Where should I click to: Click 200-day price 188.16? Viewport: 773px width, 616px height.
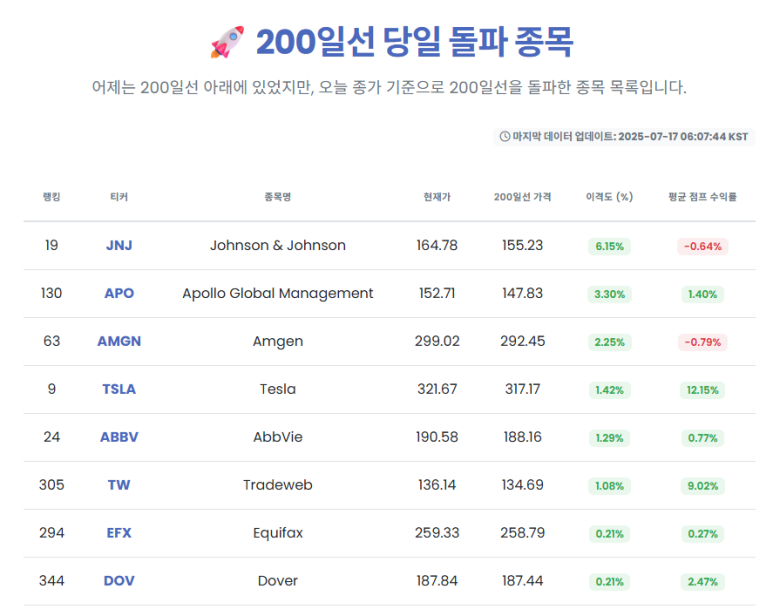tap(523, 437)
